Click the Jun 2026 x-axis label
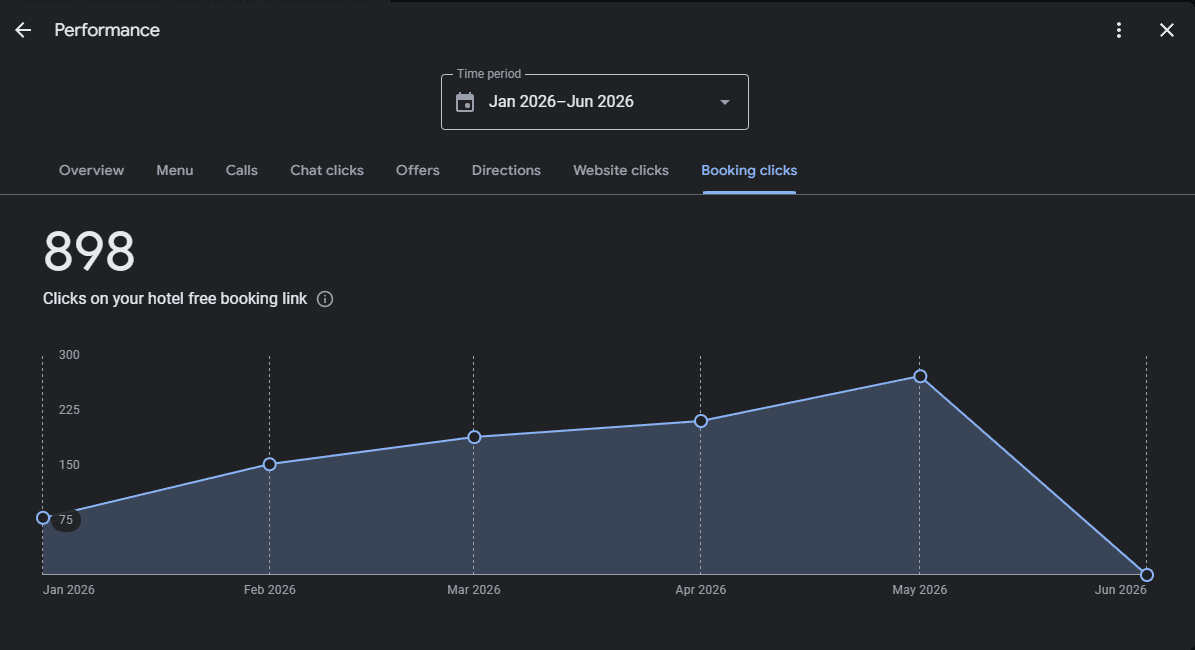 [x=1120, y=590]
